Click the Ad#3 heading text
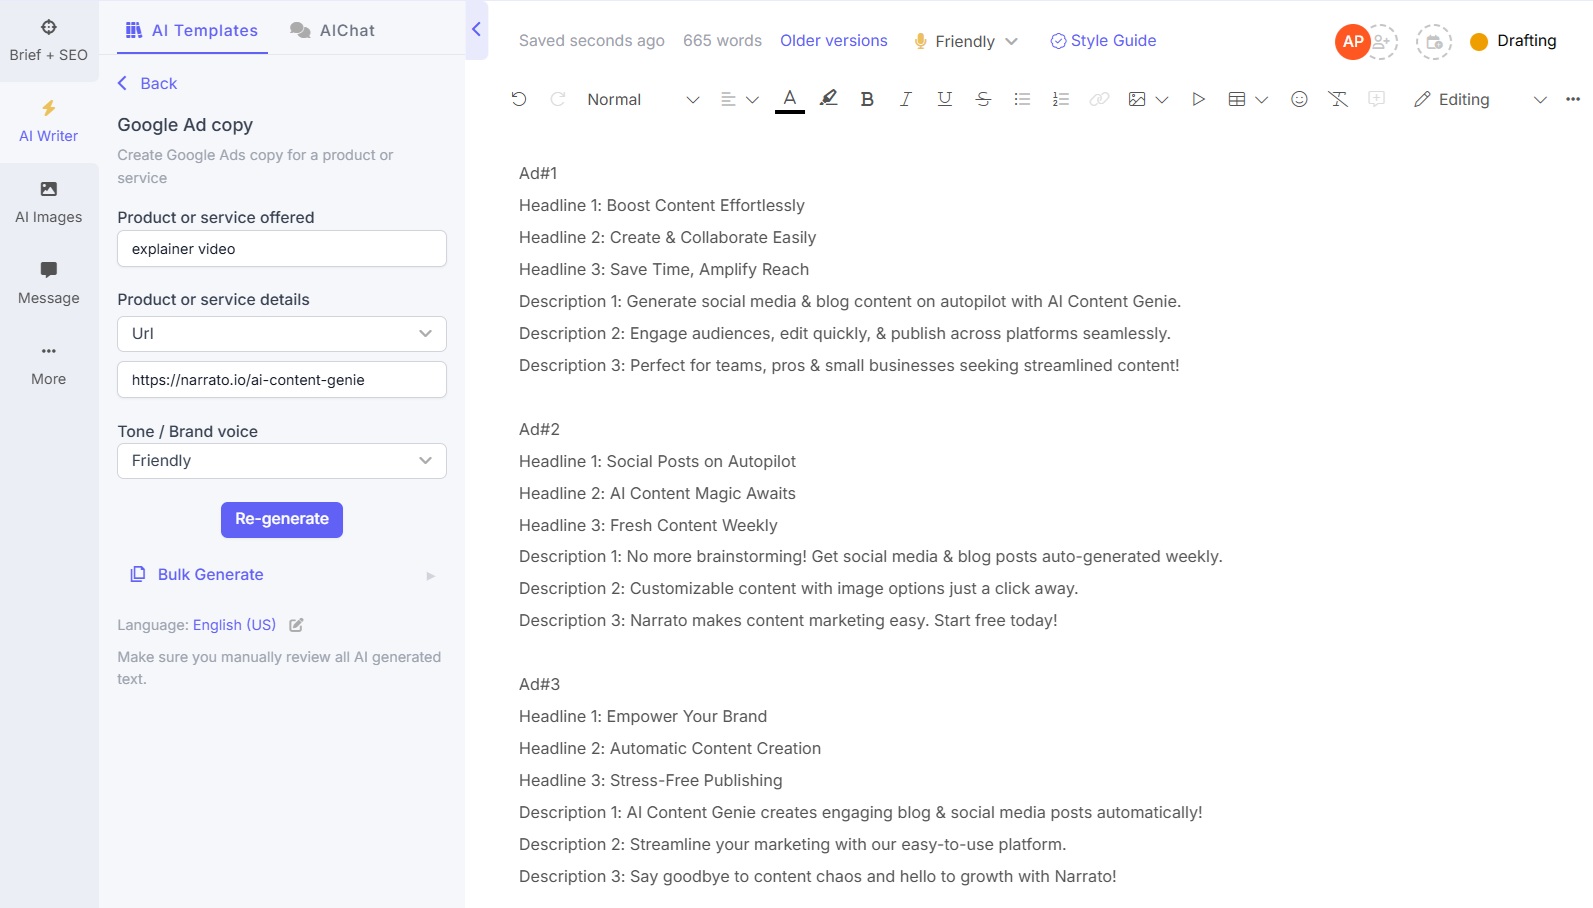 tap(539, 684)
